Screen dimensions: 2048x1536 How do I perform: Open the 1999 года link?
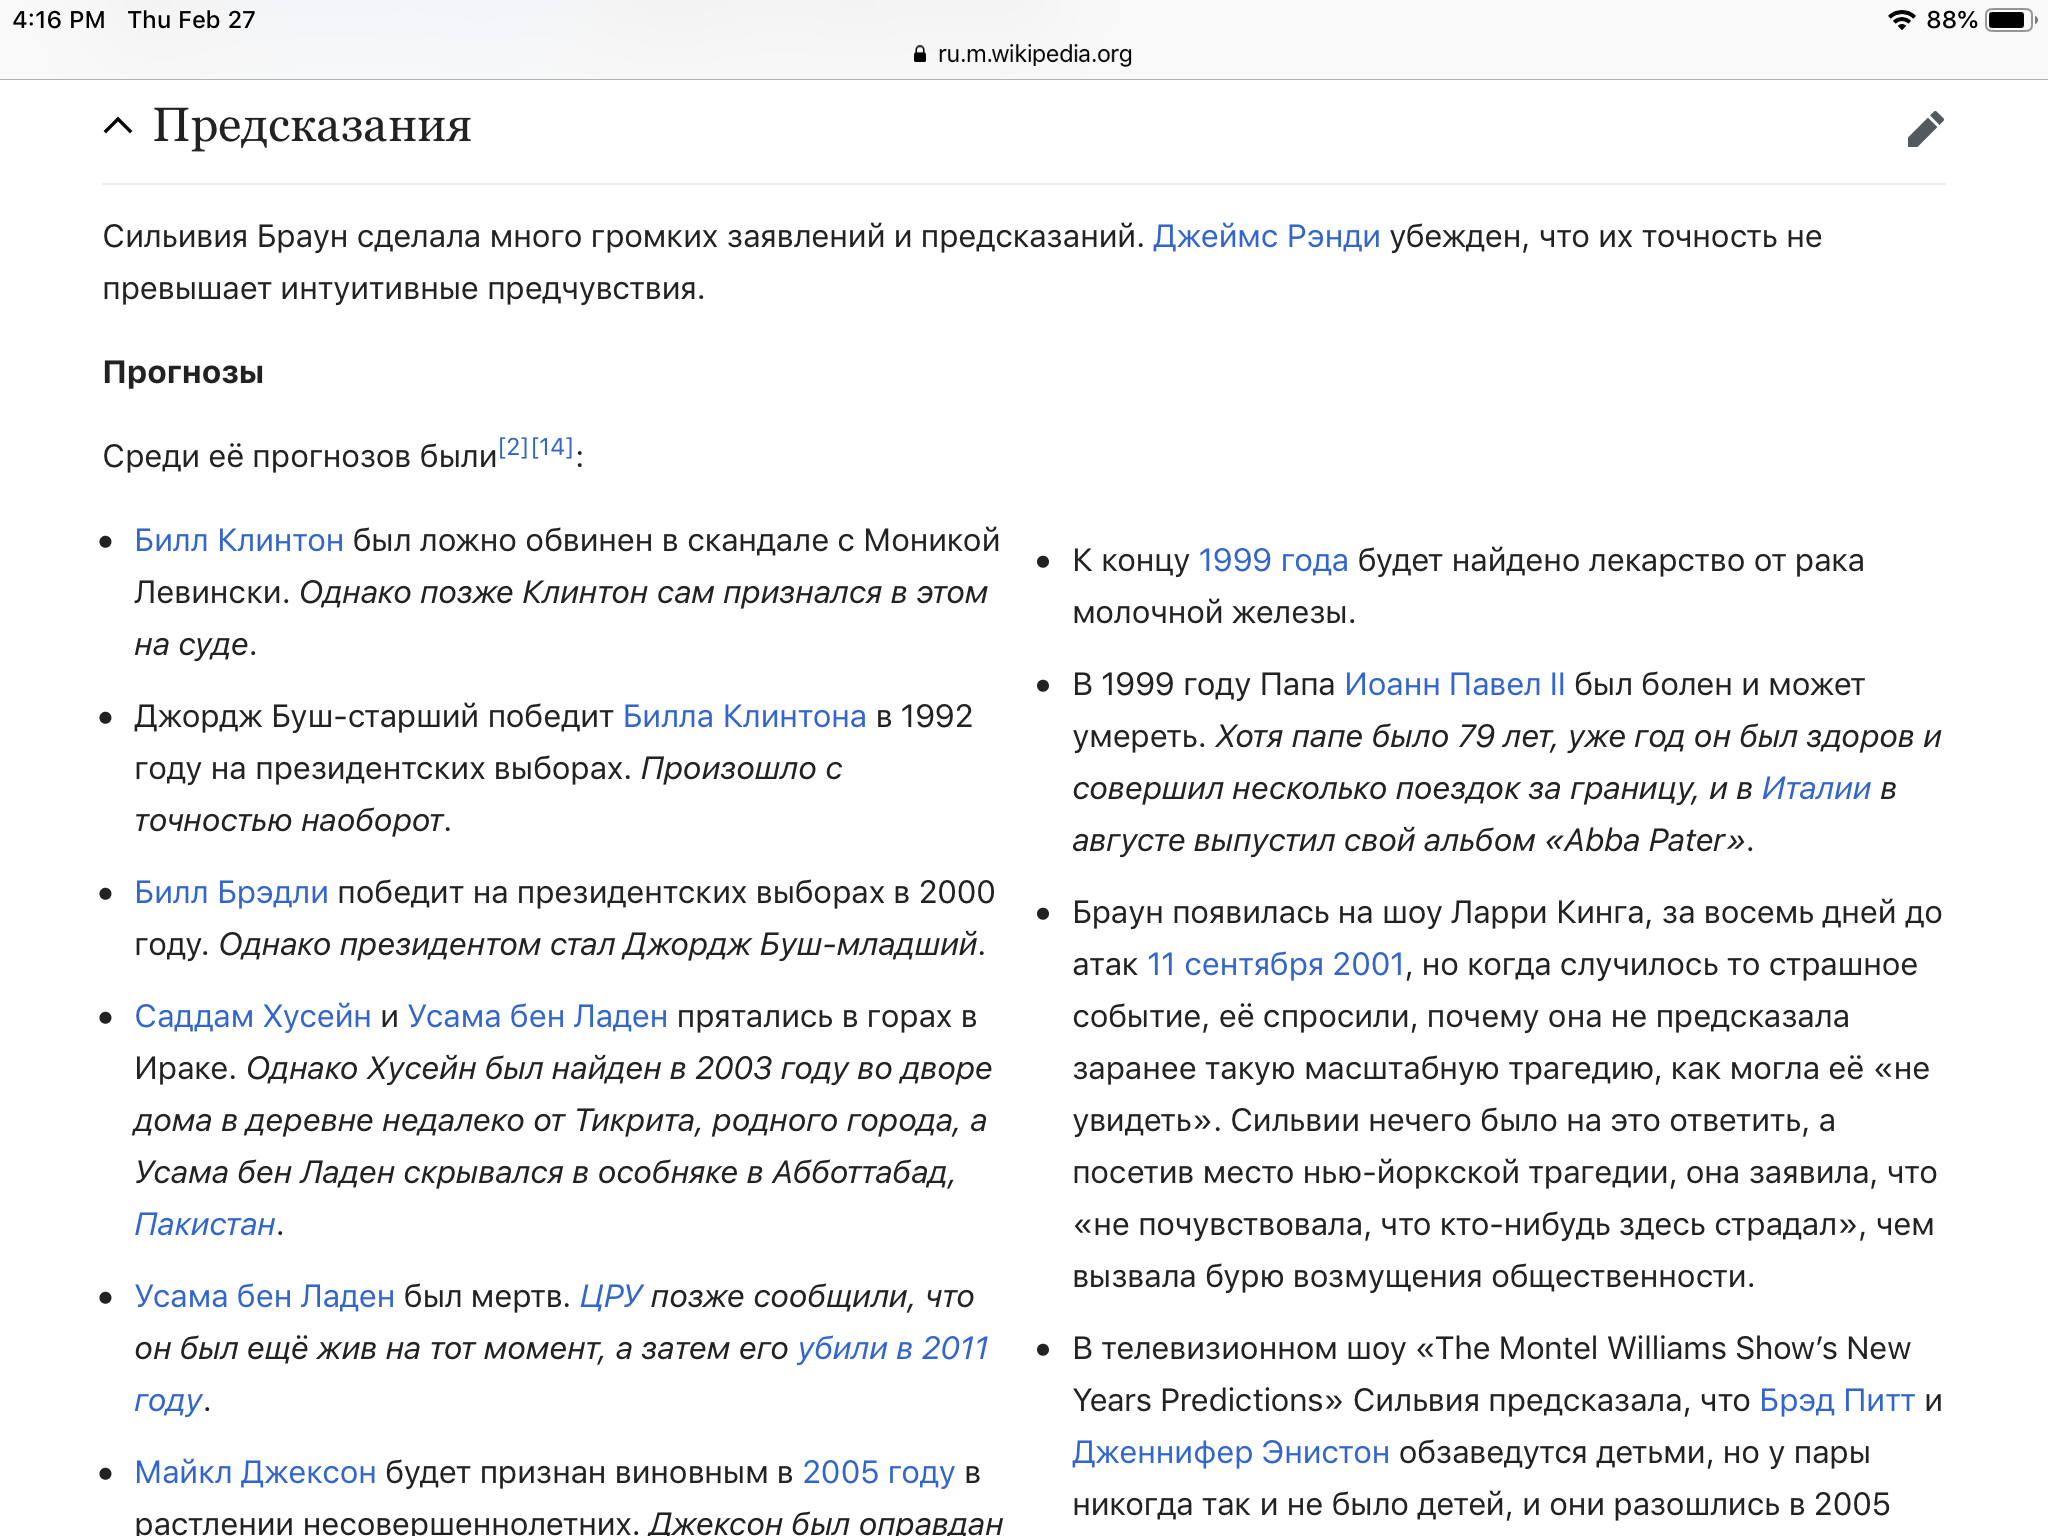coord(1273,561)
